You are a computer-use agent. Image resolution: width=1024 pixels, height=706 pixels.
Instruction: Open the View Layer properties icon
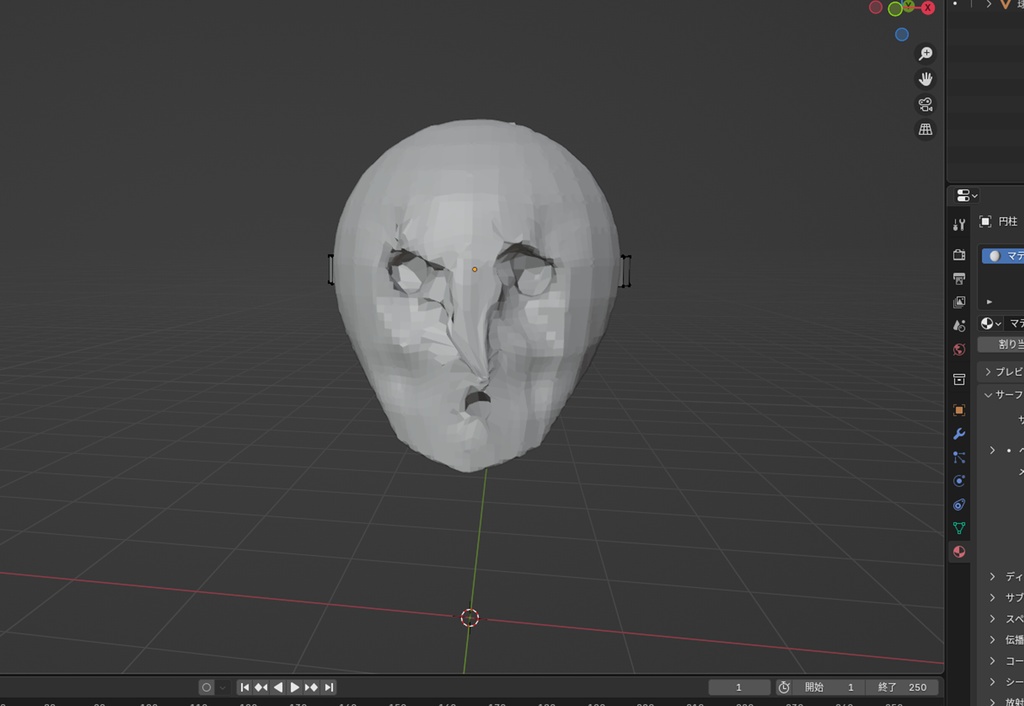tap(959, 302)
